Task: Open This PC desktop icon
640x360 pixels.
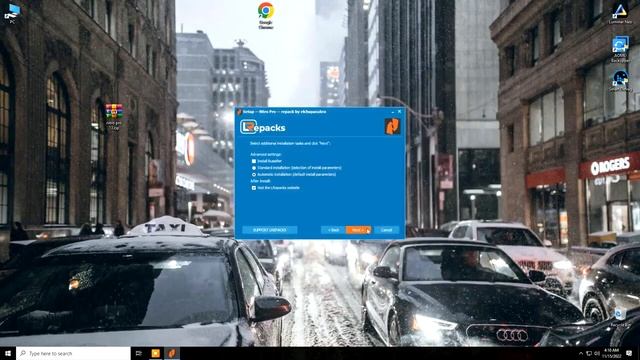Action: click(12, 13)
